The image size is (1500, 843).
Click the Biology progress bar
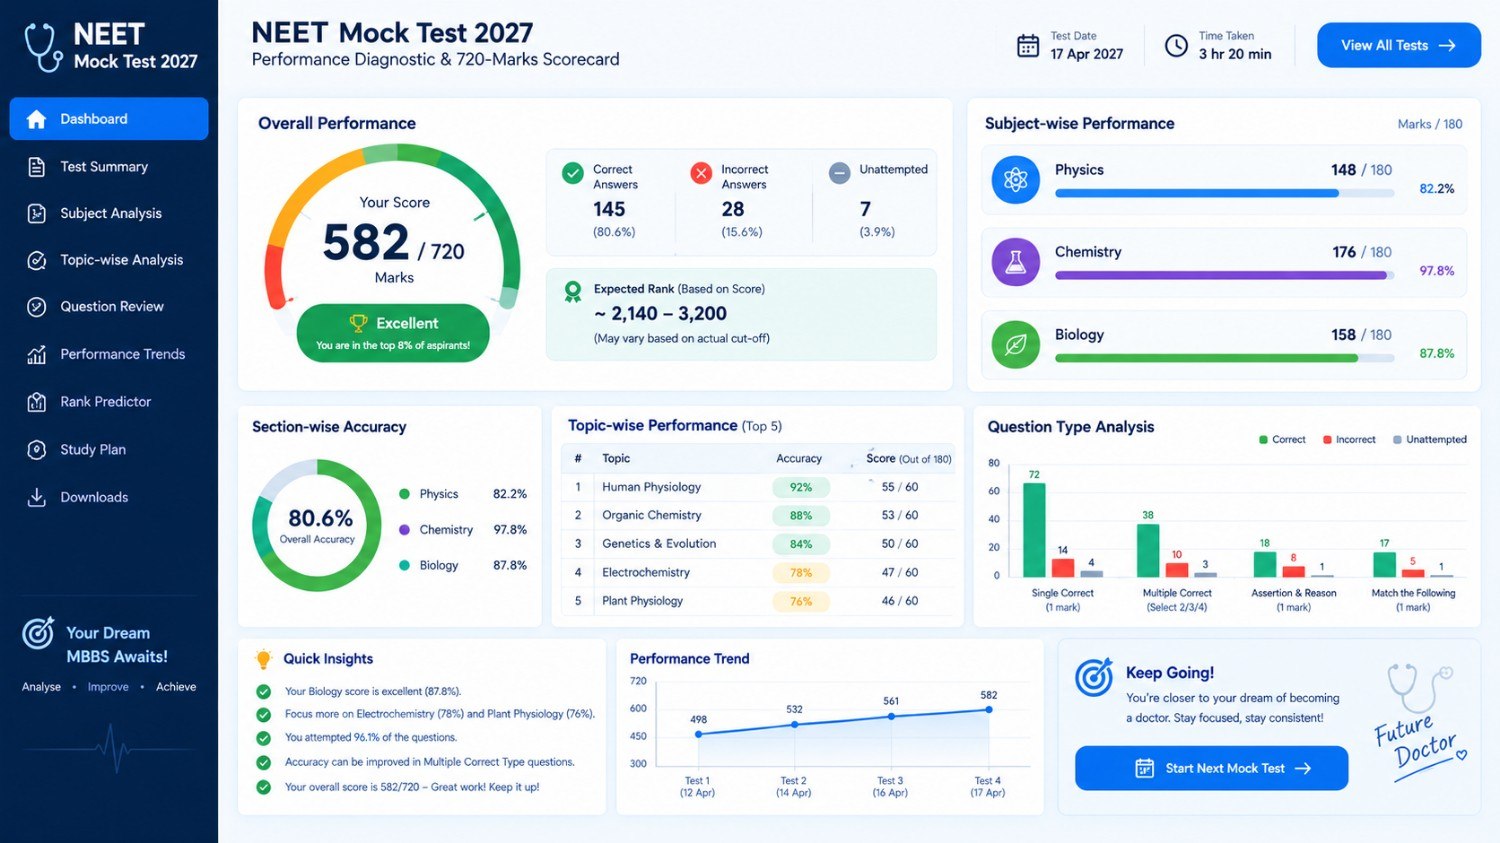pyautogui.click(x=1224, y=358)
